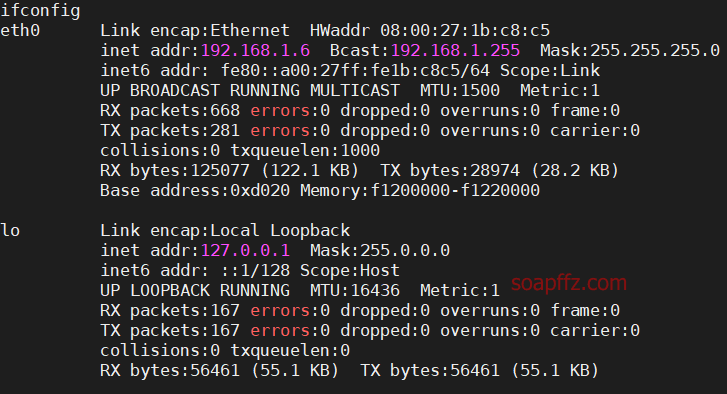Click broadcast address 192.168.1.255
This screenshot has width=727, height=394.
click(455, 51)
